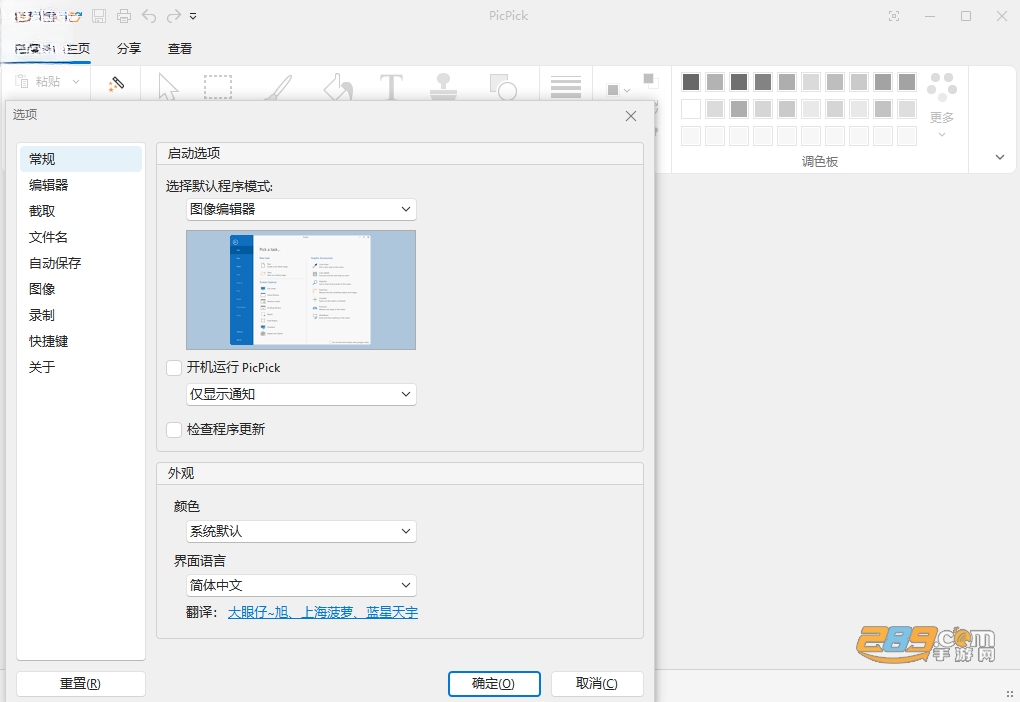This screenshot has height=702, width=1020.
Task: Click the Undo arrow in quick access toolbar
Action: point(149,16)
